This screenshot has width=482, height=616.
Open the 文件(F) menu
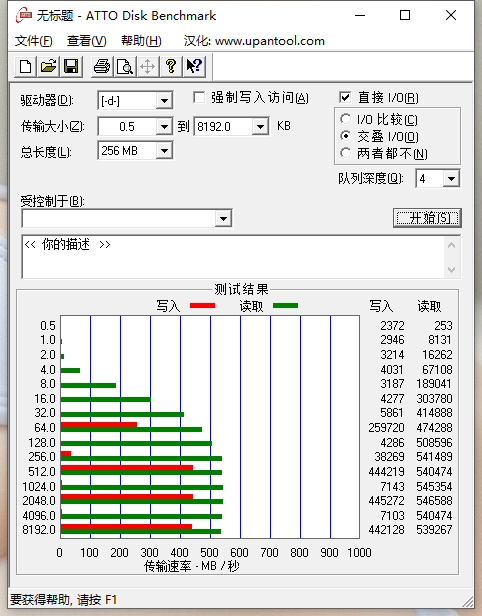tap(33, 41)
